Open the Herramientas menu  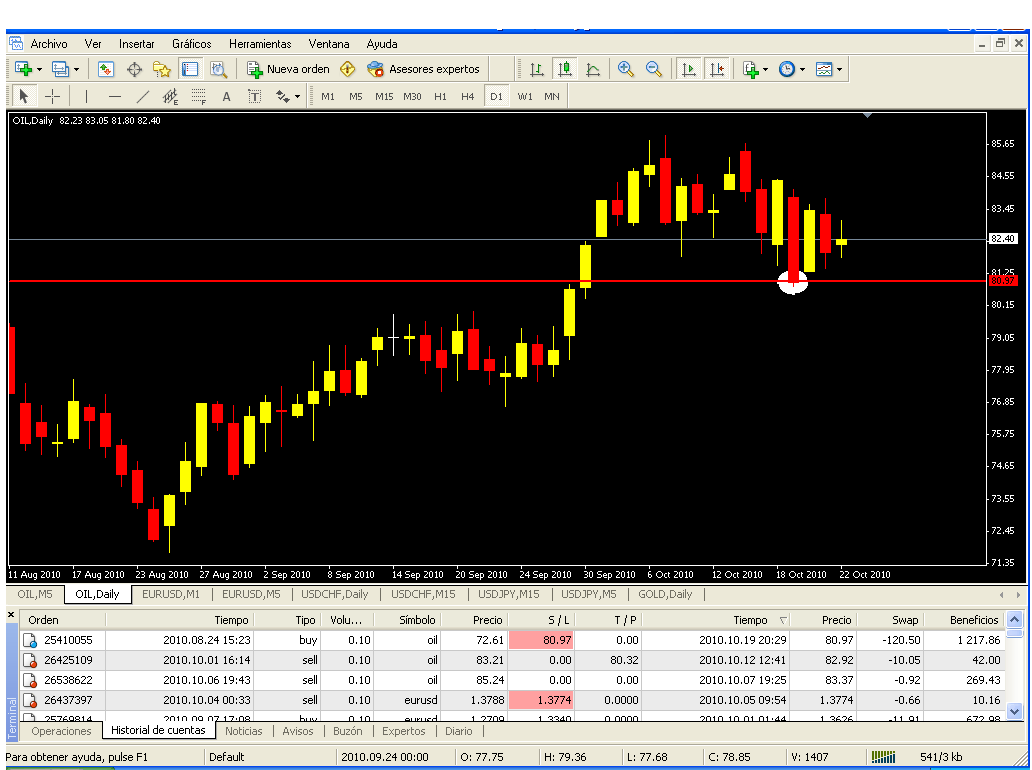[x=260, y=44]
